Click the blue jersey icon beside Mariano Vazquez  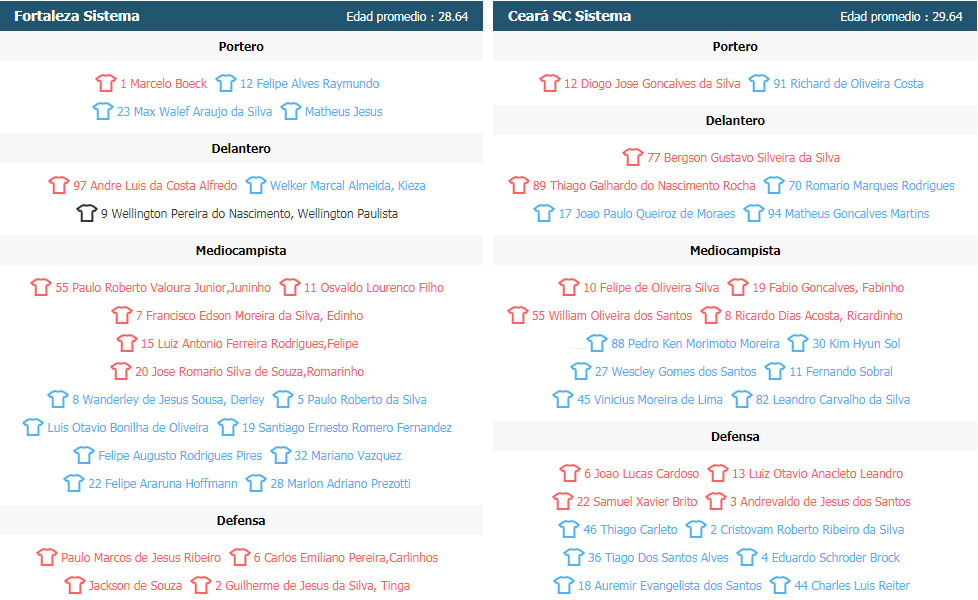pyautogui.click(x=281, y=455)
